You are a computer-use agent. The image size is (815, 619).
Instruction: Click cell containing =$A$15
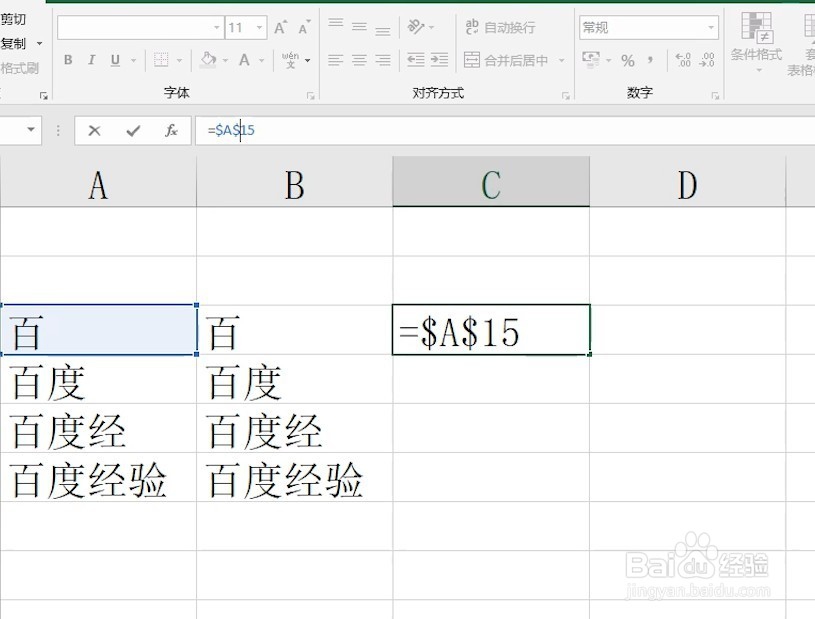tap(491, 330)
